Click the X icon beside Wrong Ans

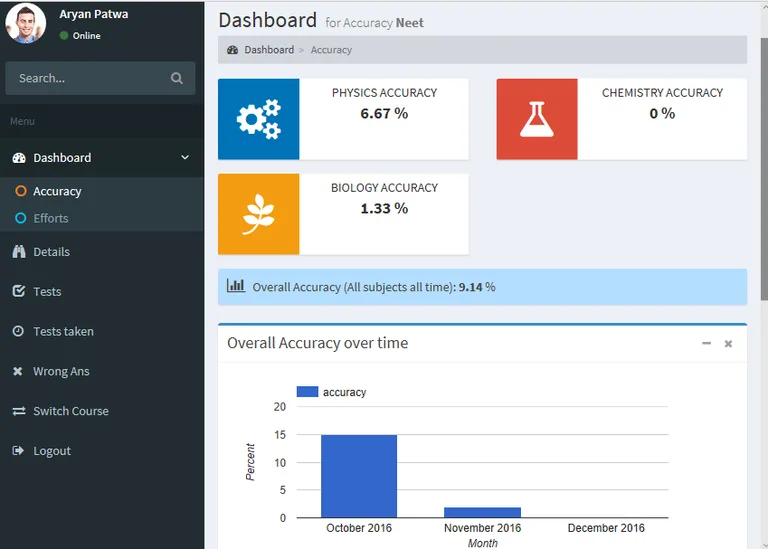(x=18, y=371)
